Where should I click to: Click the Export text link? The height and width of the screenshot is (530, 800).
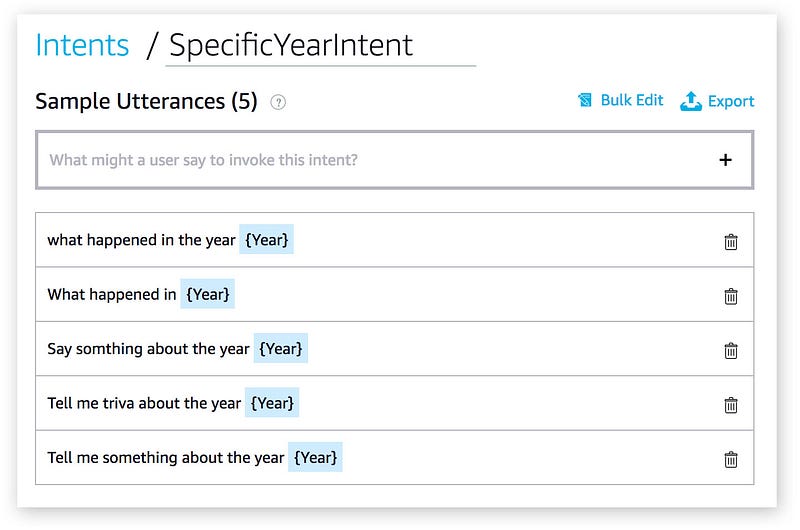click(x=731, y=102)
